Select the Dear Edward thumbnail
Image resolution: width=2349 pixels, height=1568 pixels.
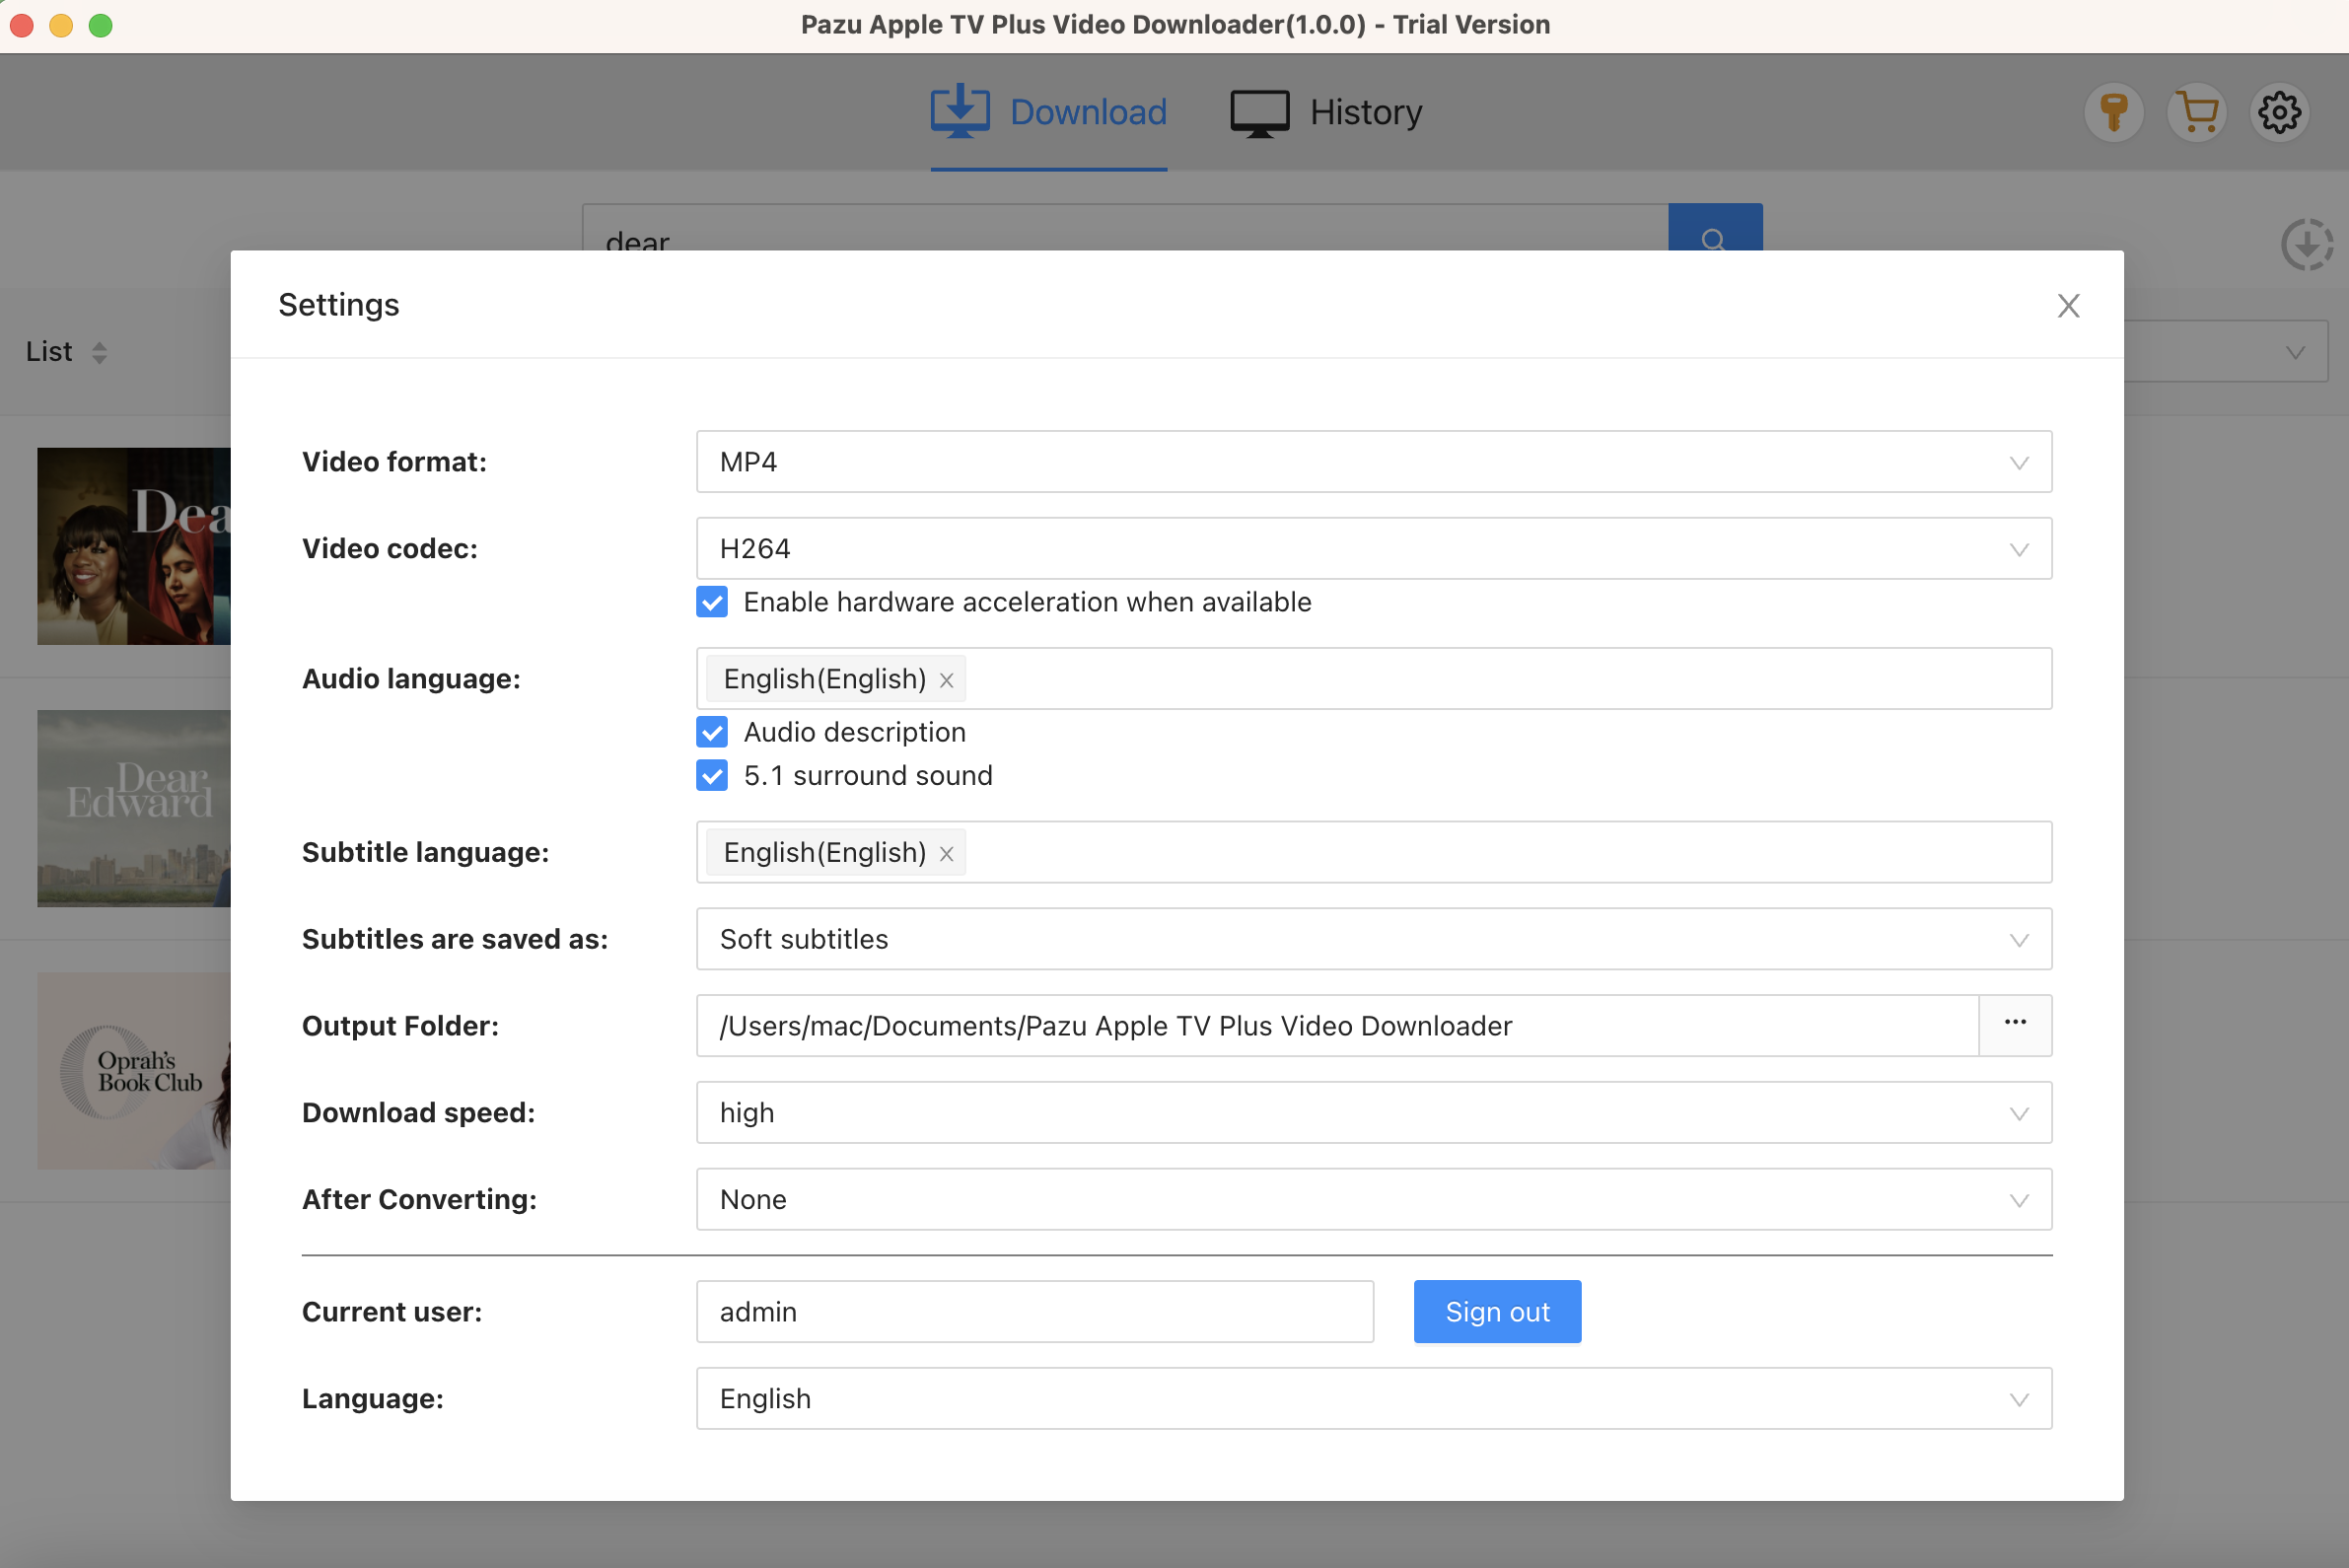[134, 808]
